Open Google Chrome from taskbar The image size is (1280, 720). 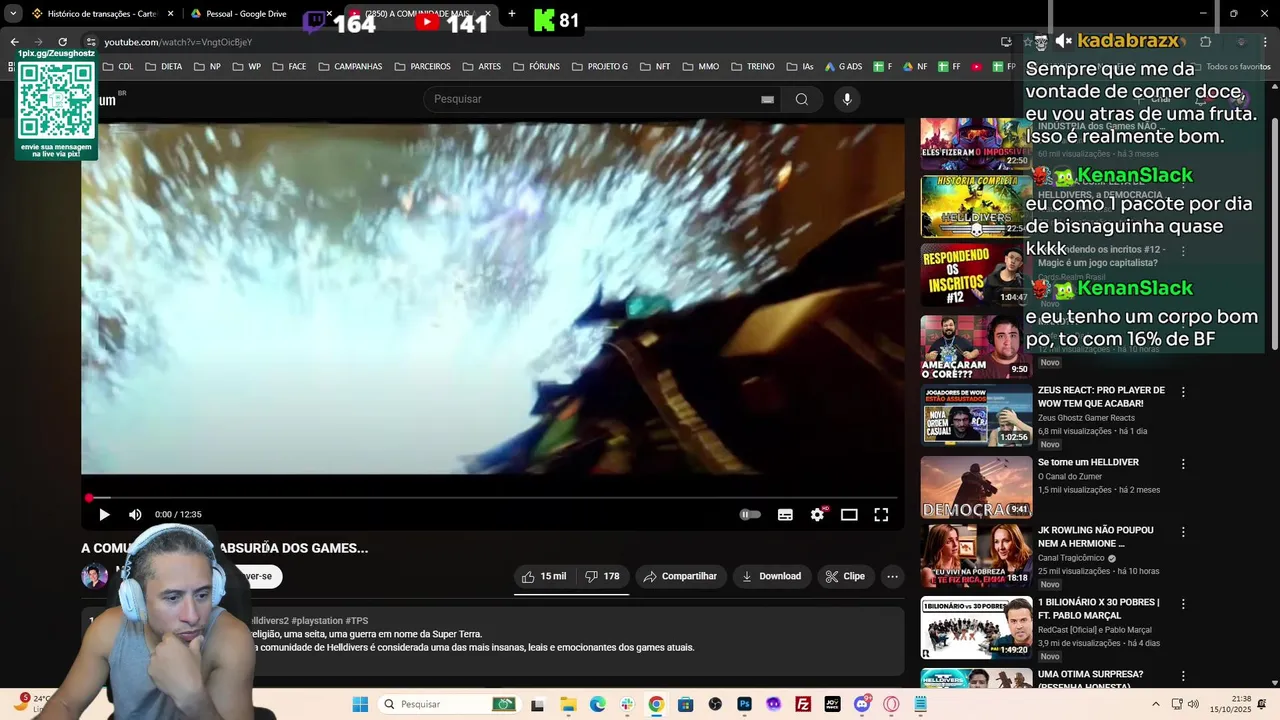click(x=656, y=705)
